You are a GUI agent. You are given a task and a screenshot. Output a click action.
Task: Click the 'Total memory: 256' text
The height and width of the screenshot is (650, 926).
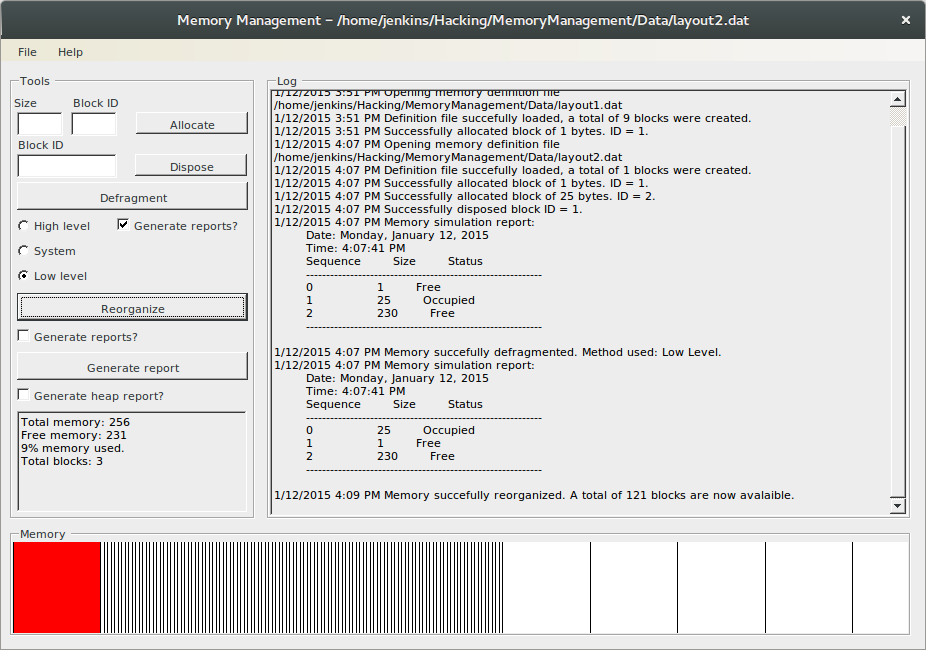pos(75,422)
